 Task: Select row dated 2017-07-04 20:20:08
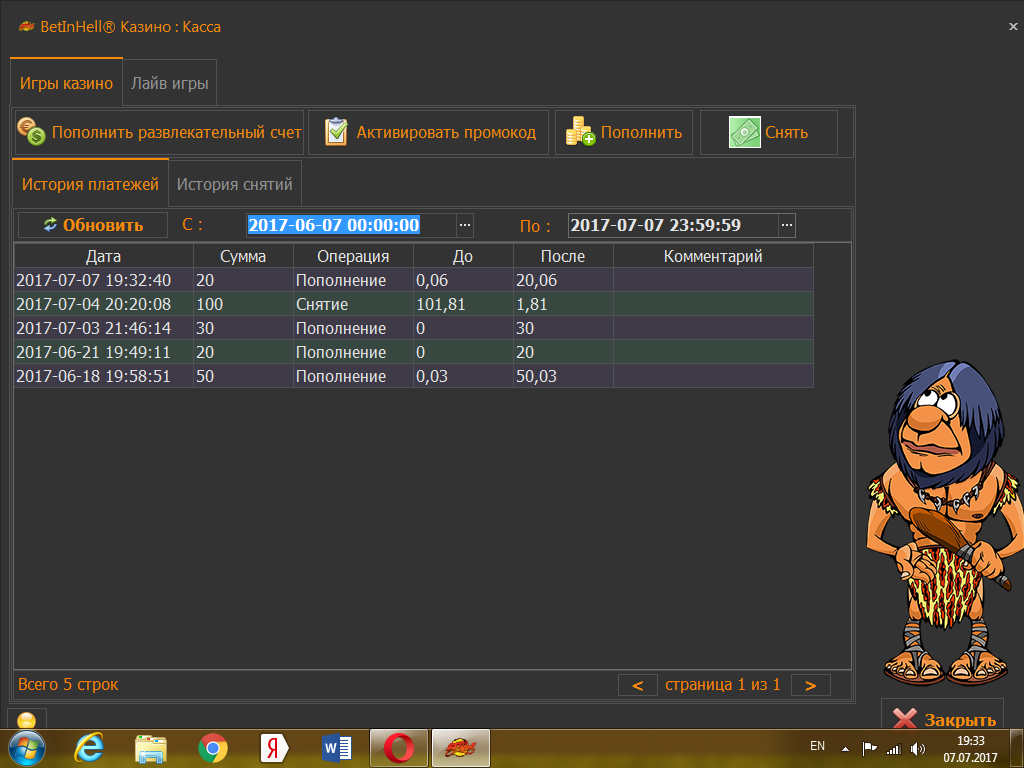tap(413, 304)
